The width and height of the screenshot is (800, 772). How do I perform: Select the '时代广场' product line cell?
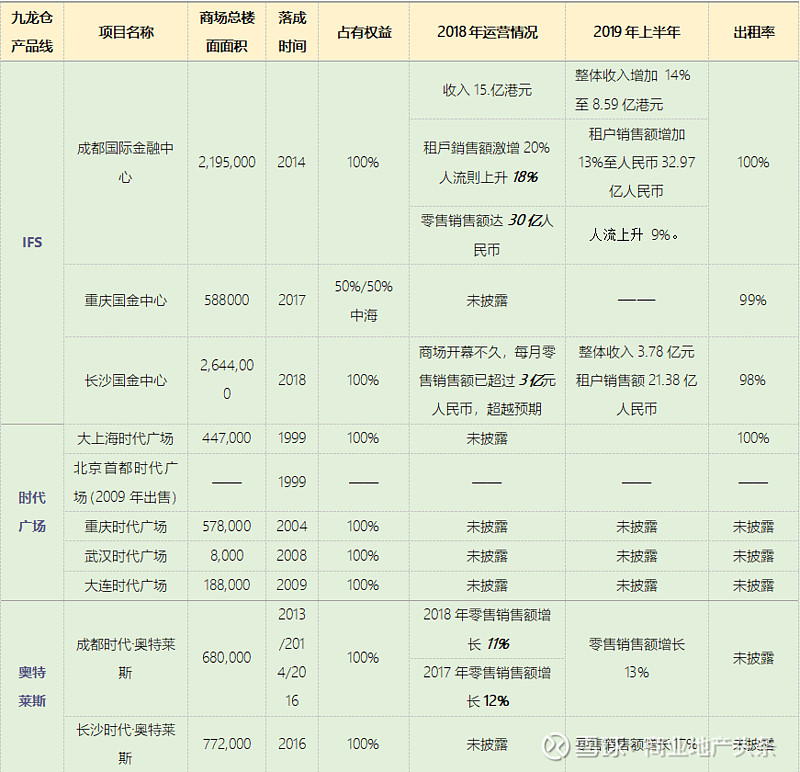pos(32,512)
